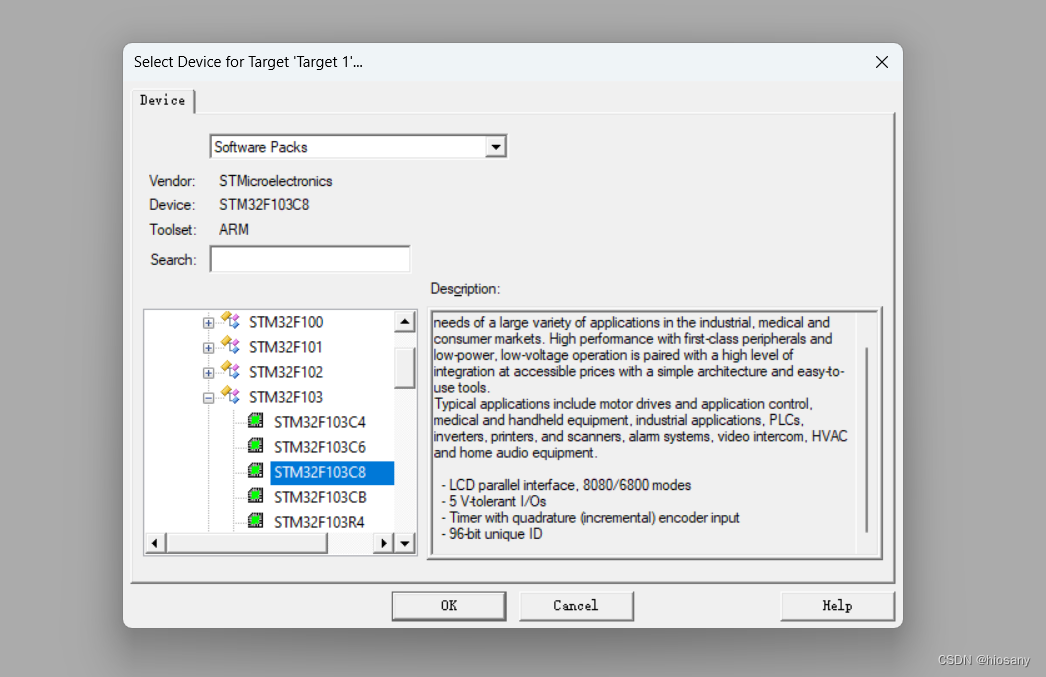Select the highlighted STM32F103C8 entry
1046x677 pixels.
coord(332,472)
